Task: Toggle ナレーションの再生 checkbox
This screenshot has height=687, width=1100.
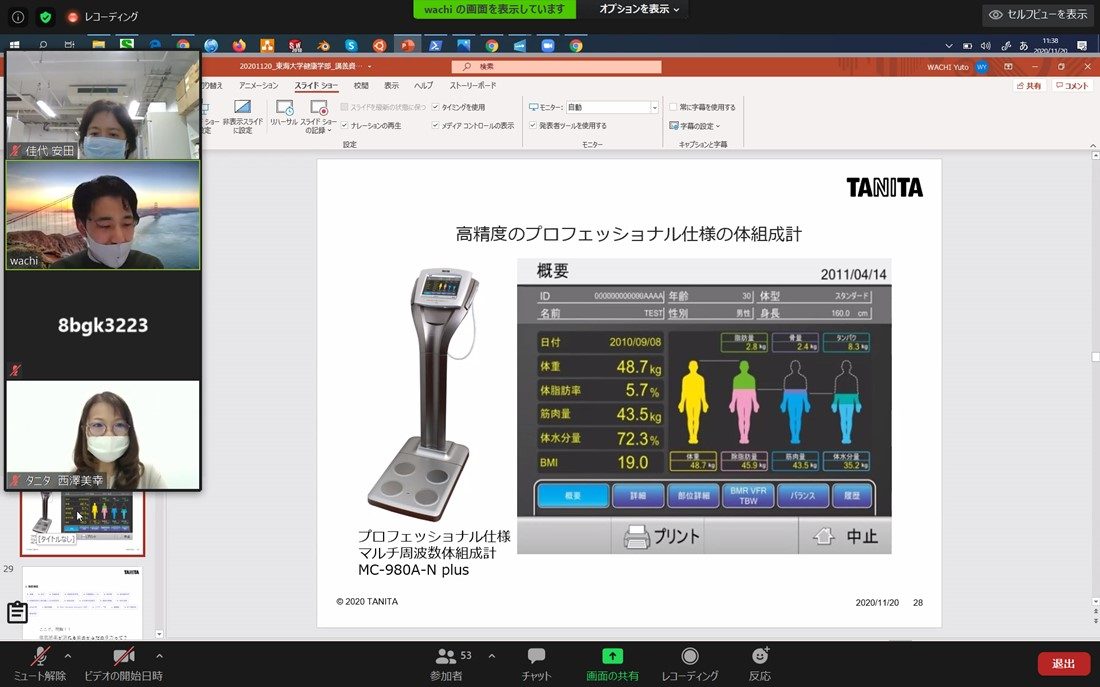Action: point(344,126)
